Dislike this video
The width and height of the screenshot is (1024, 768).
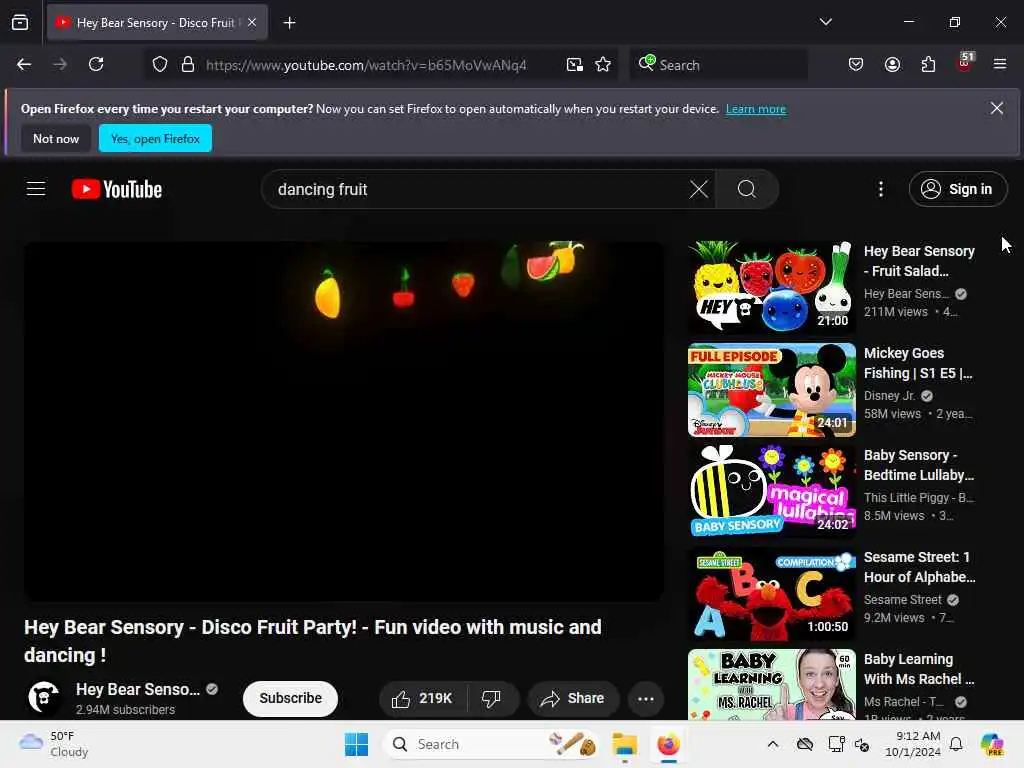(x=491, y=699)
